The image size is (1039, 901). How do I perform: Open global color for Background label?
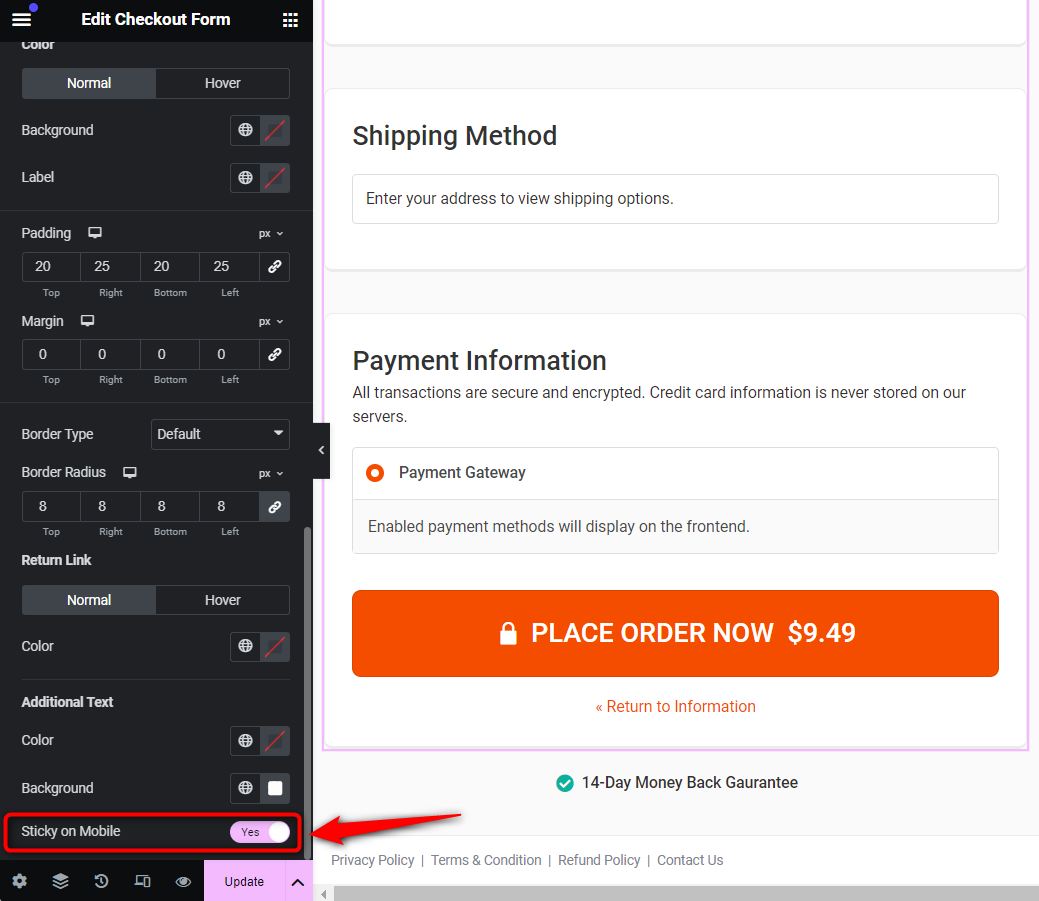click(245, 130)
